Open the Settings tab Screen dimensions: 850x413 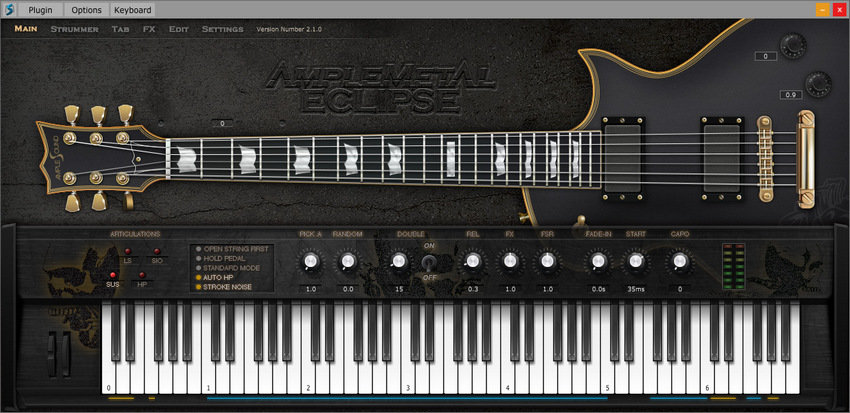[222, 29]
